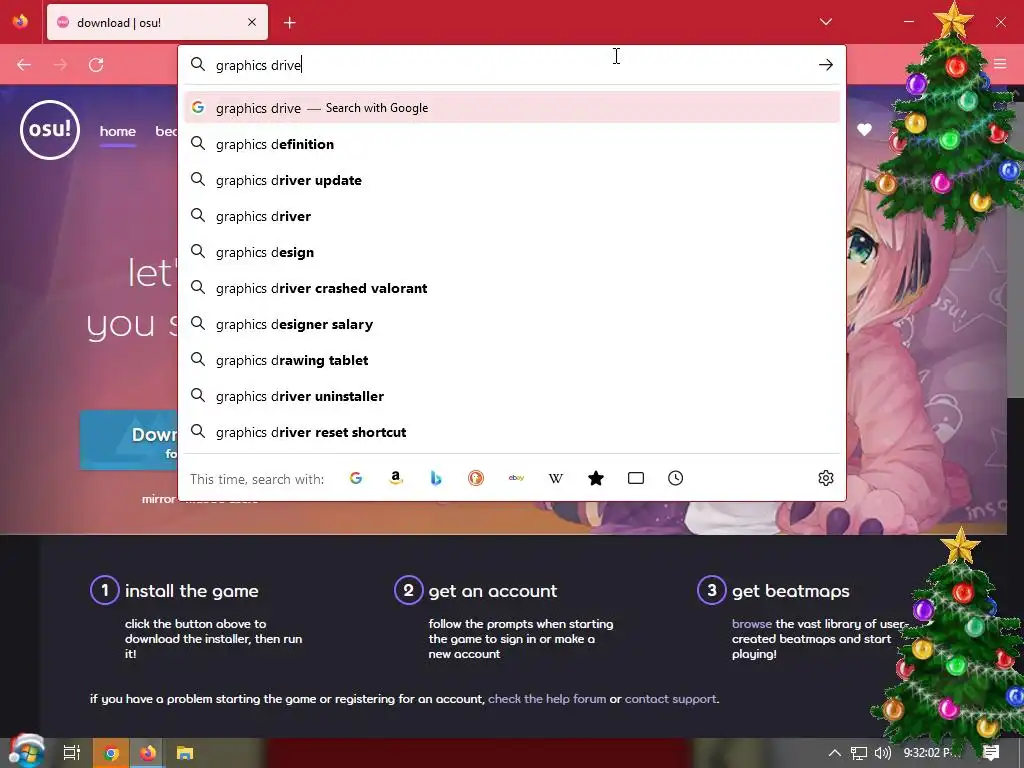This screenshot has width=1024, height=768.
Task: Search in History using clock icon
Action: [675, 478]
